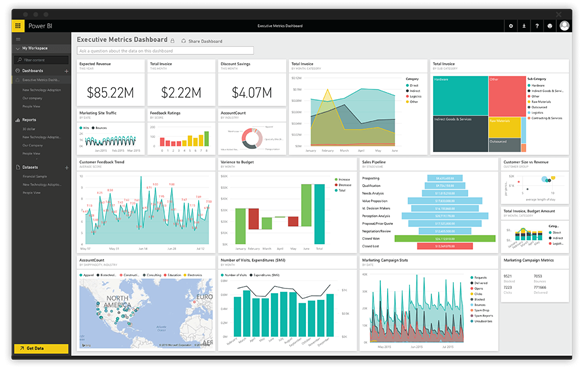Viewport: 587px width, 367px height.
Task: Open the yellow app launcher grid icon
Action: tap(18, 26)
